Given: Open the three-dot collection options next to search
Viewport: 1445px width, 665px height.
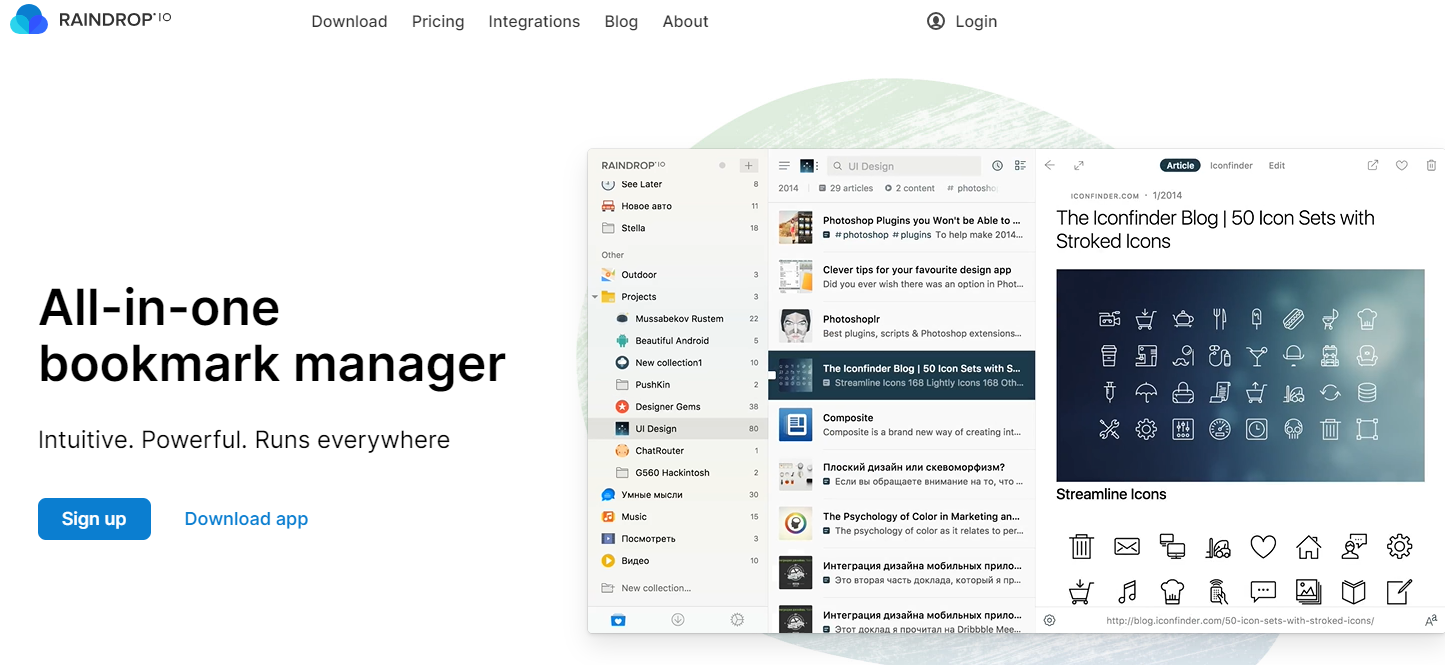Looking at the screenshot, I should coord(817,166).
